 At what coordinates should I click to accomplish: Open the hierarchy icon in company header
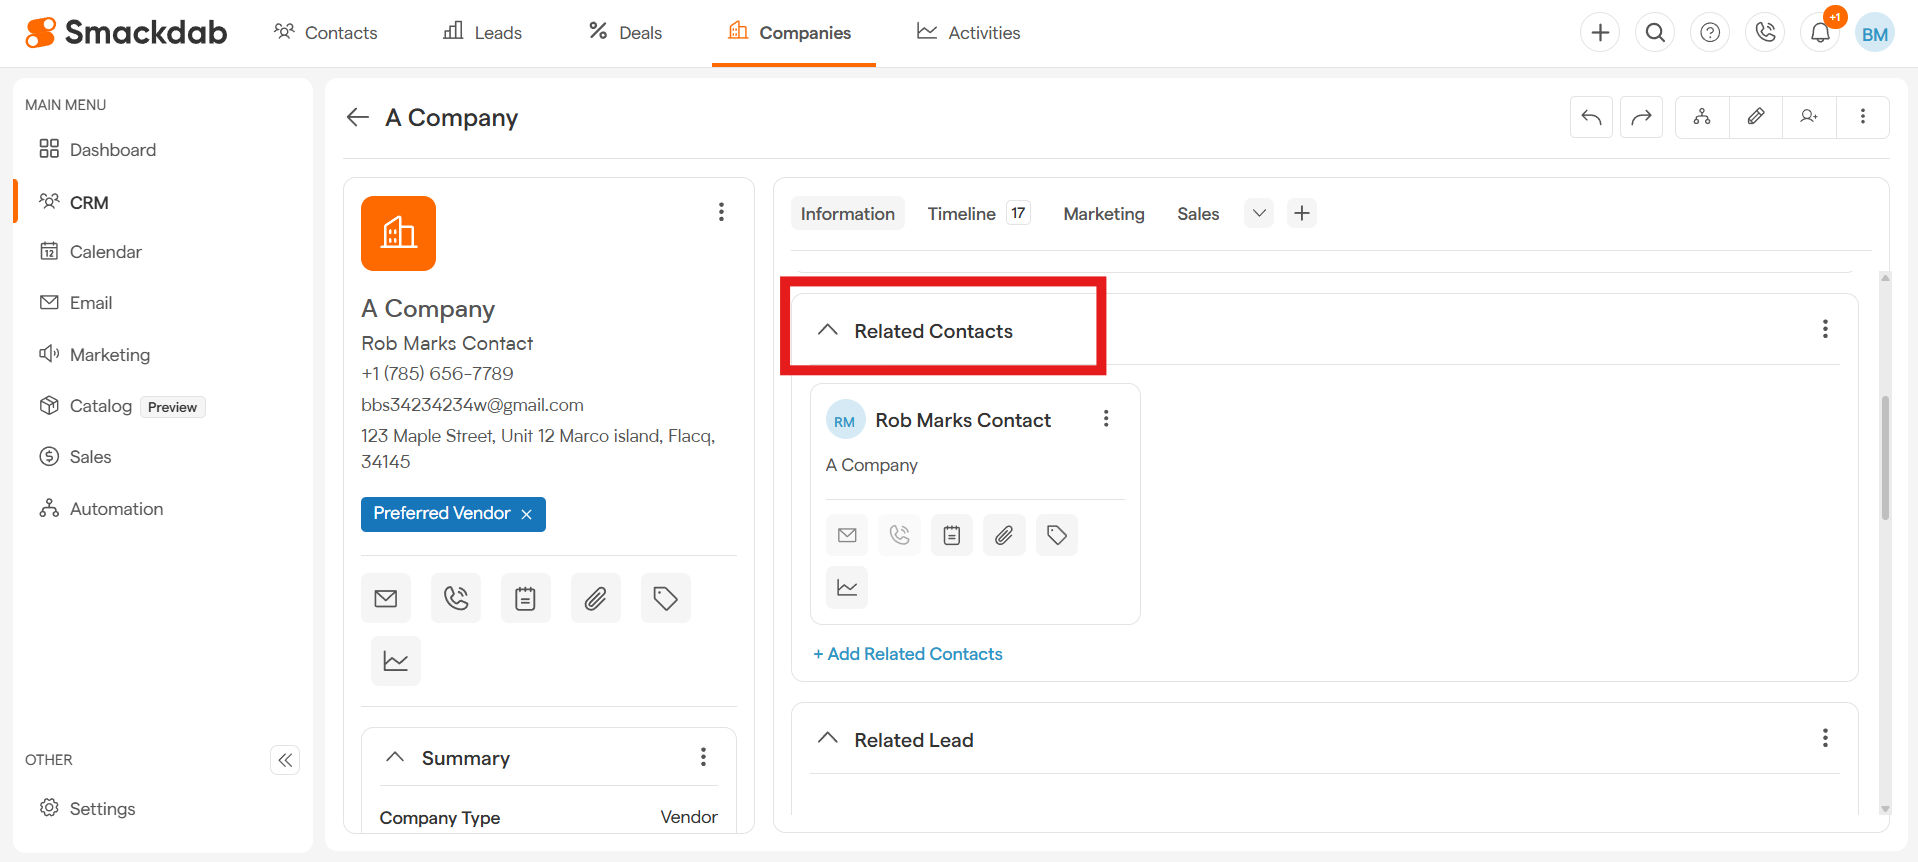[1701, 117]
